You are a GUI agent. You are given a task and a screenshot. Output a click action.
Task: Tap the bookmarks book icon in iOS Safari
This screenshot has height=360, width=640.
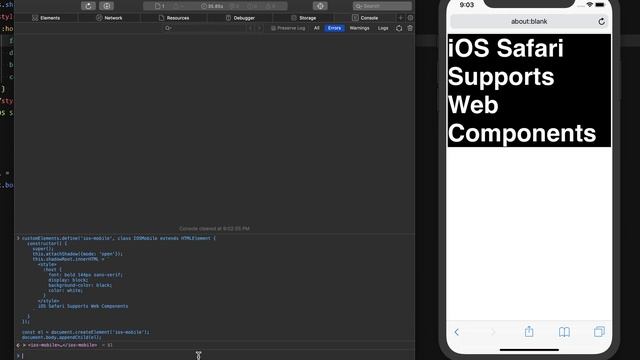564,332
